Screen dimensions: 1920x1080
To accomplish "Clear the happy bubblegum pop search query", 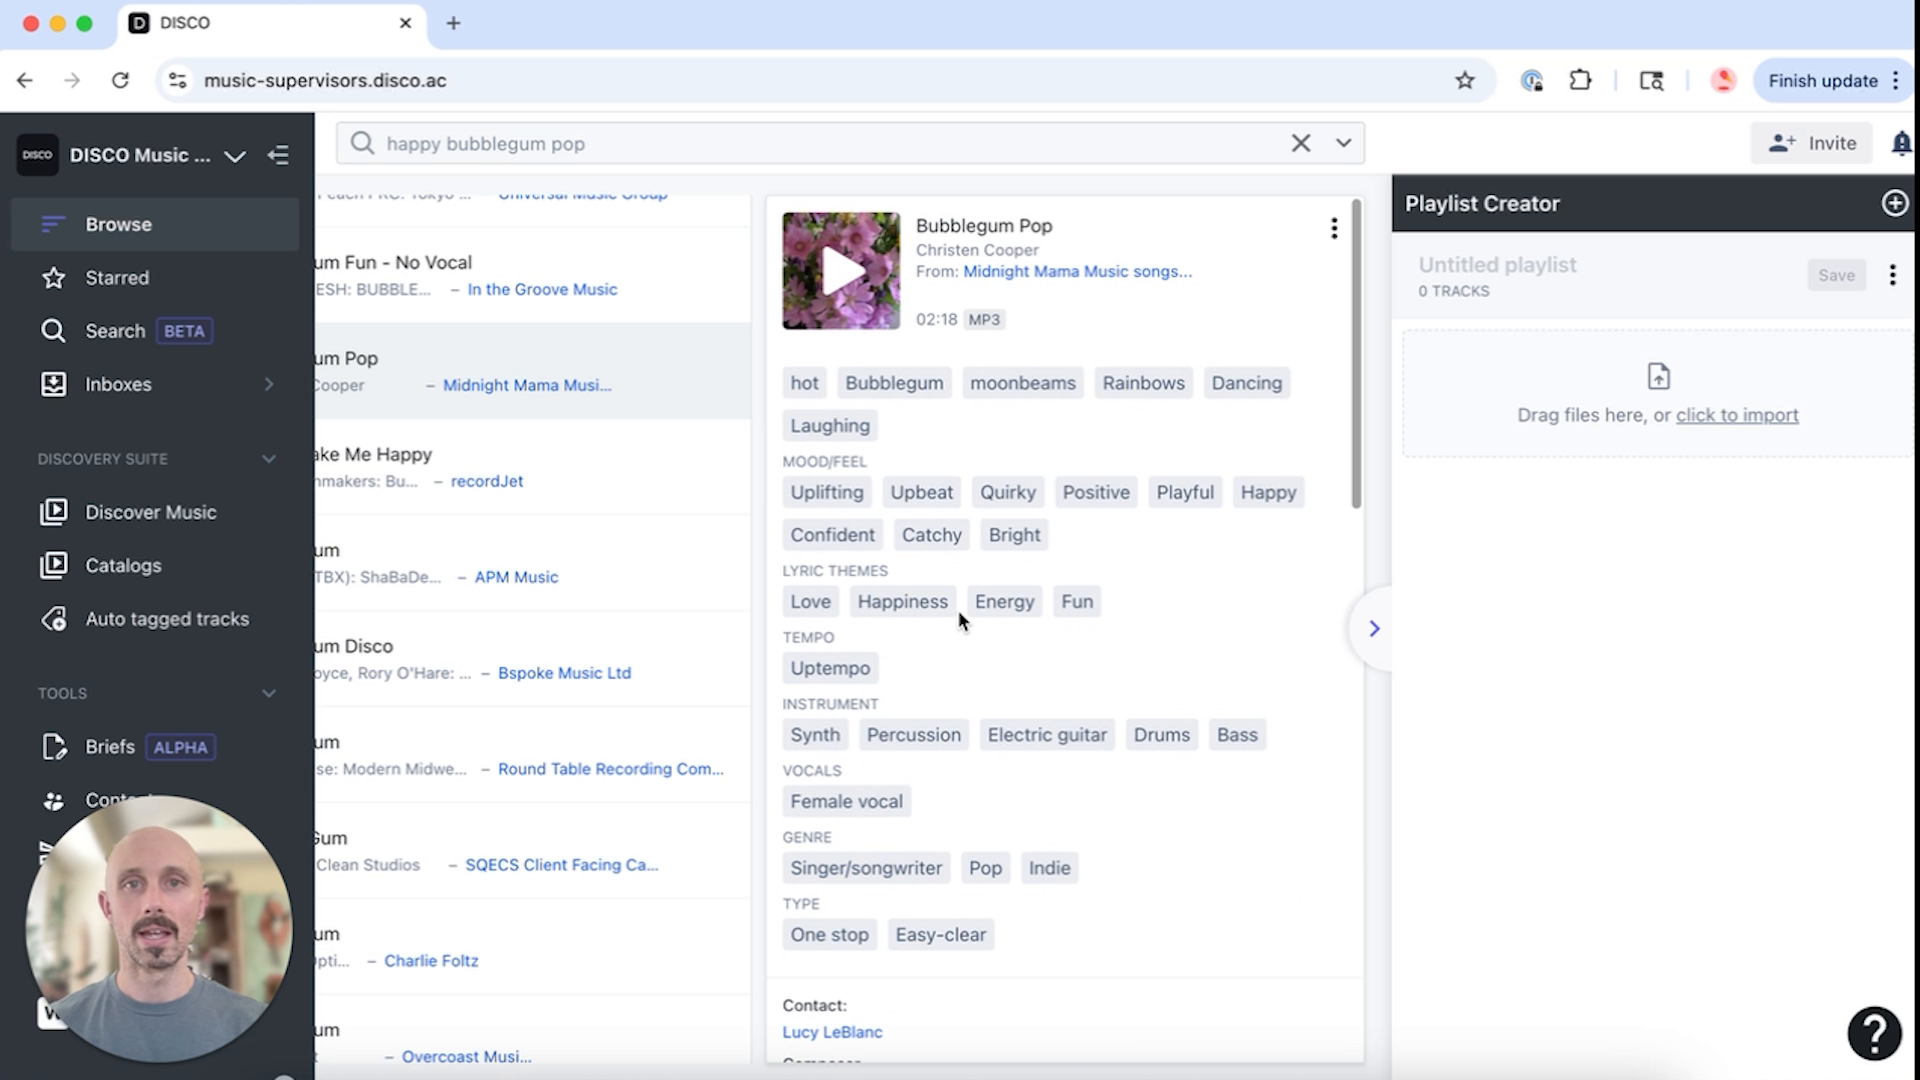I will (x=1300, y=143).
